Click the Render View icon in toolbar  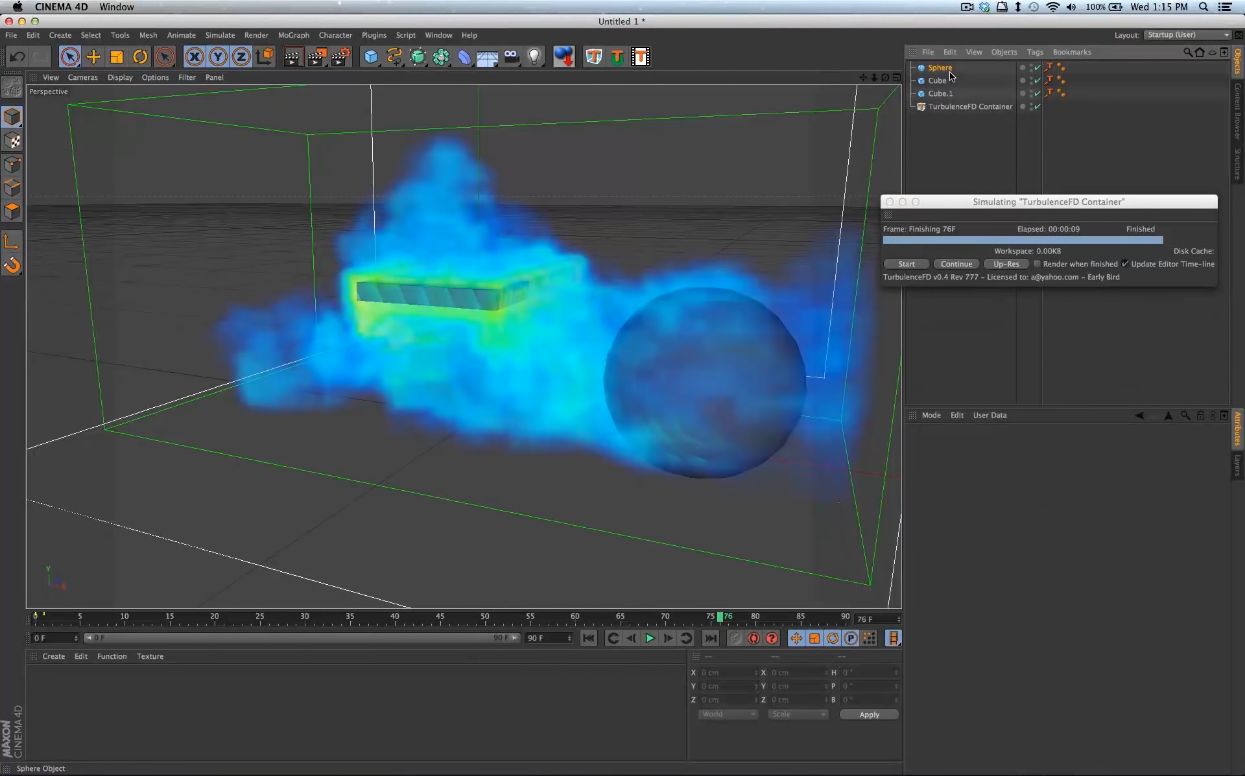tap(290, 57)
